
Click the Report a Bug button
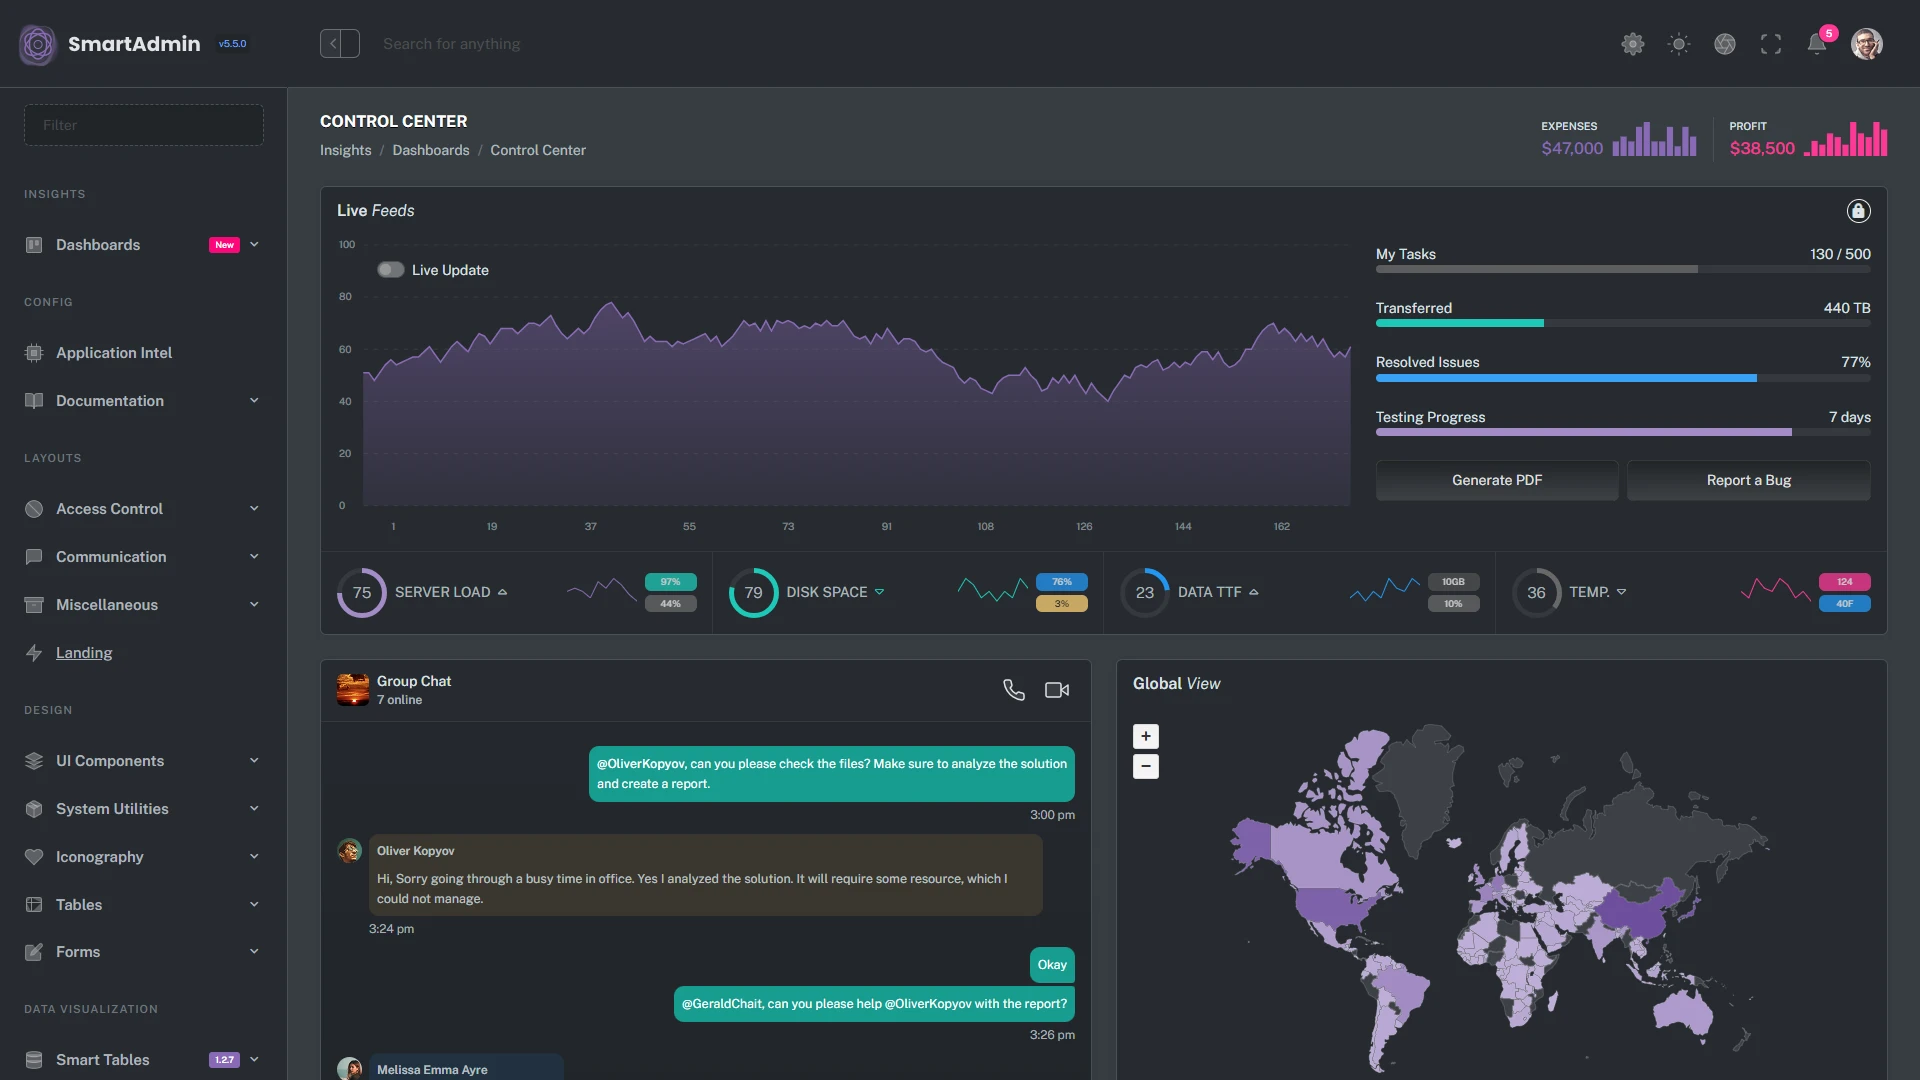click(1749, 481)
